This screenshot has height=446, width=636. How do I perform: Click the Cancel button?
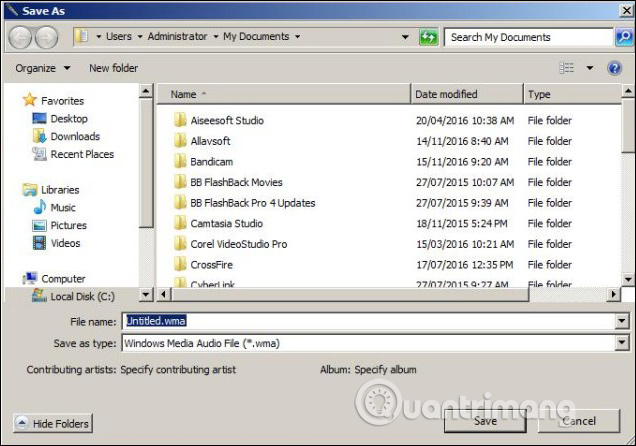pyautogui.click(x=579, y=421)
